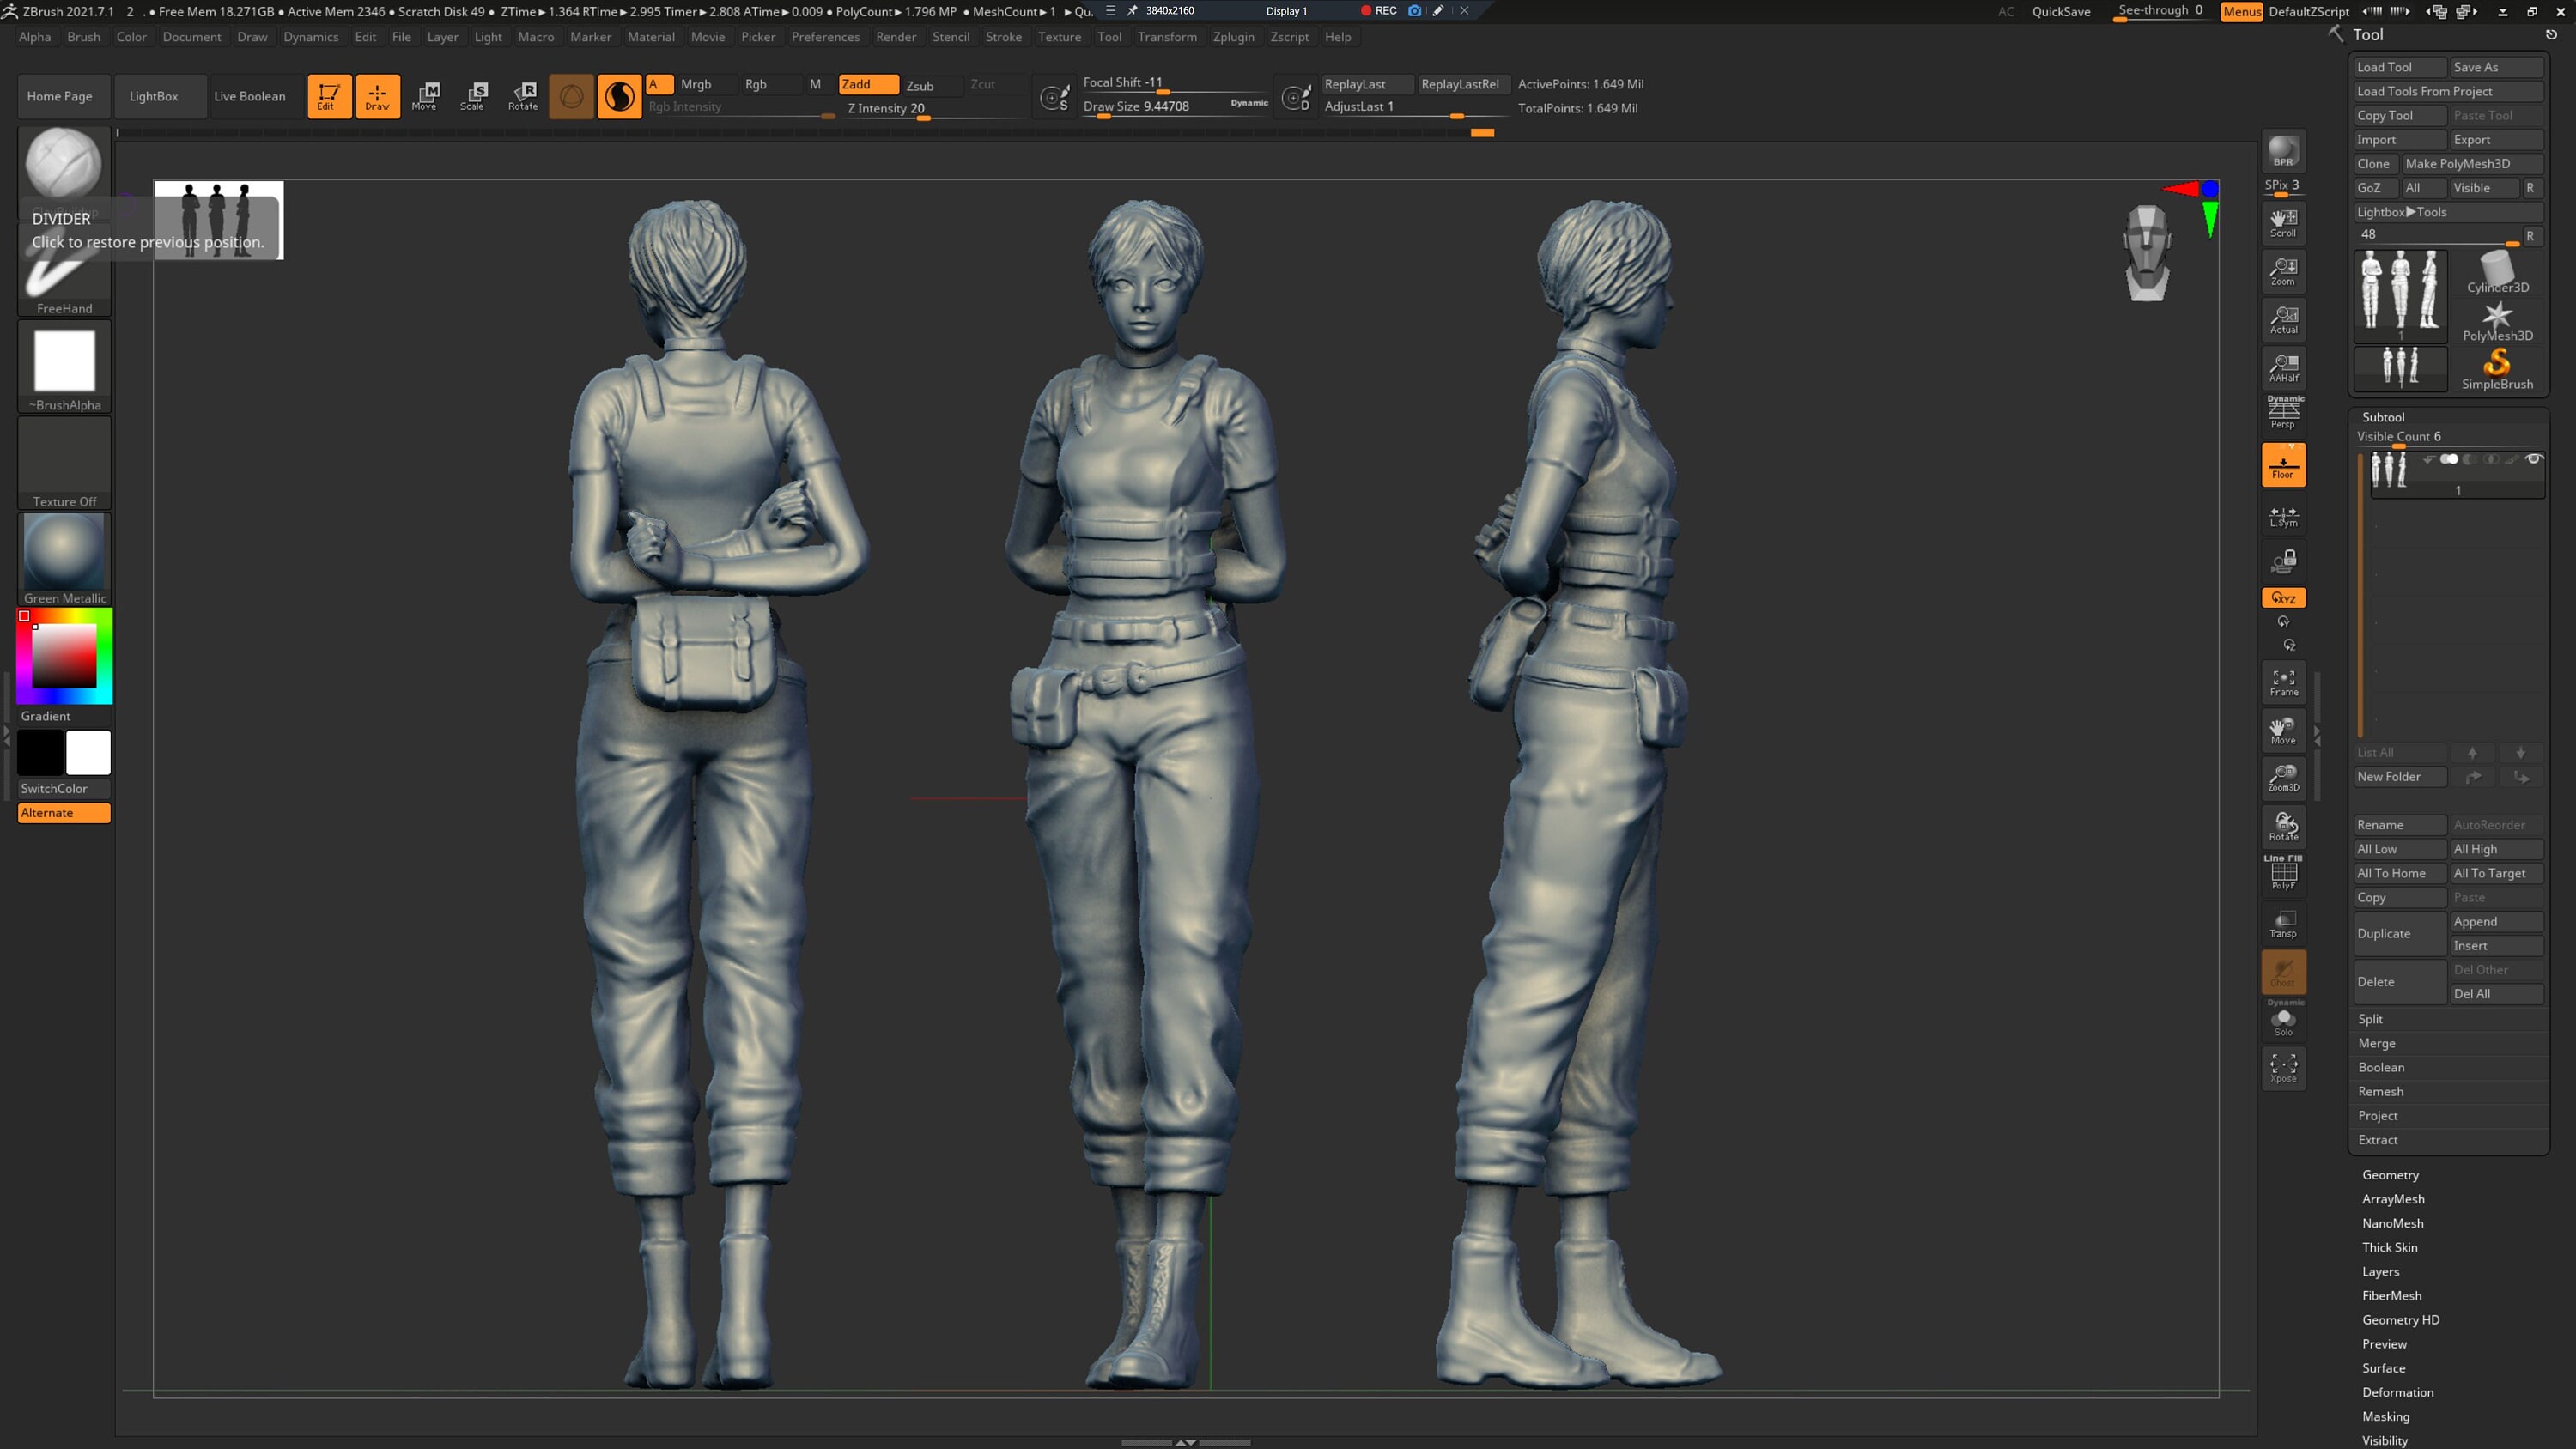Activate the Zoom3D navigation icon
Image resolution: width=2576 pixels, height=1449 pixels.
2284,778
